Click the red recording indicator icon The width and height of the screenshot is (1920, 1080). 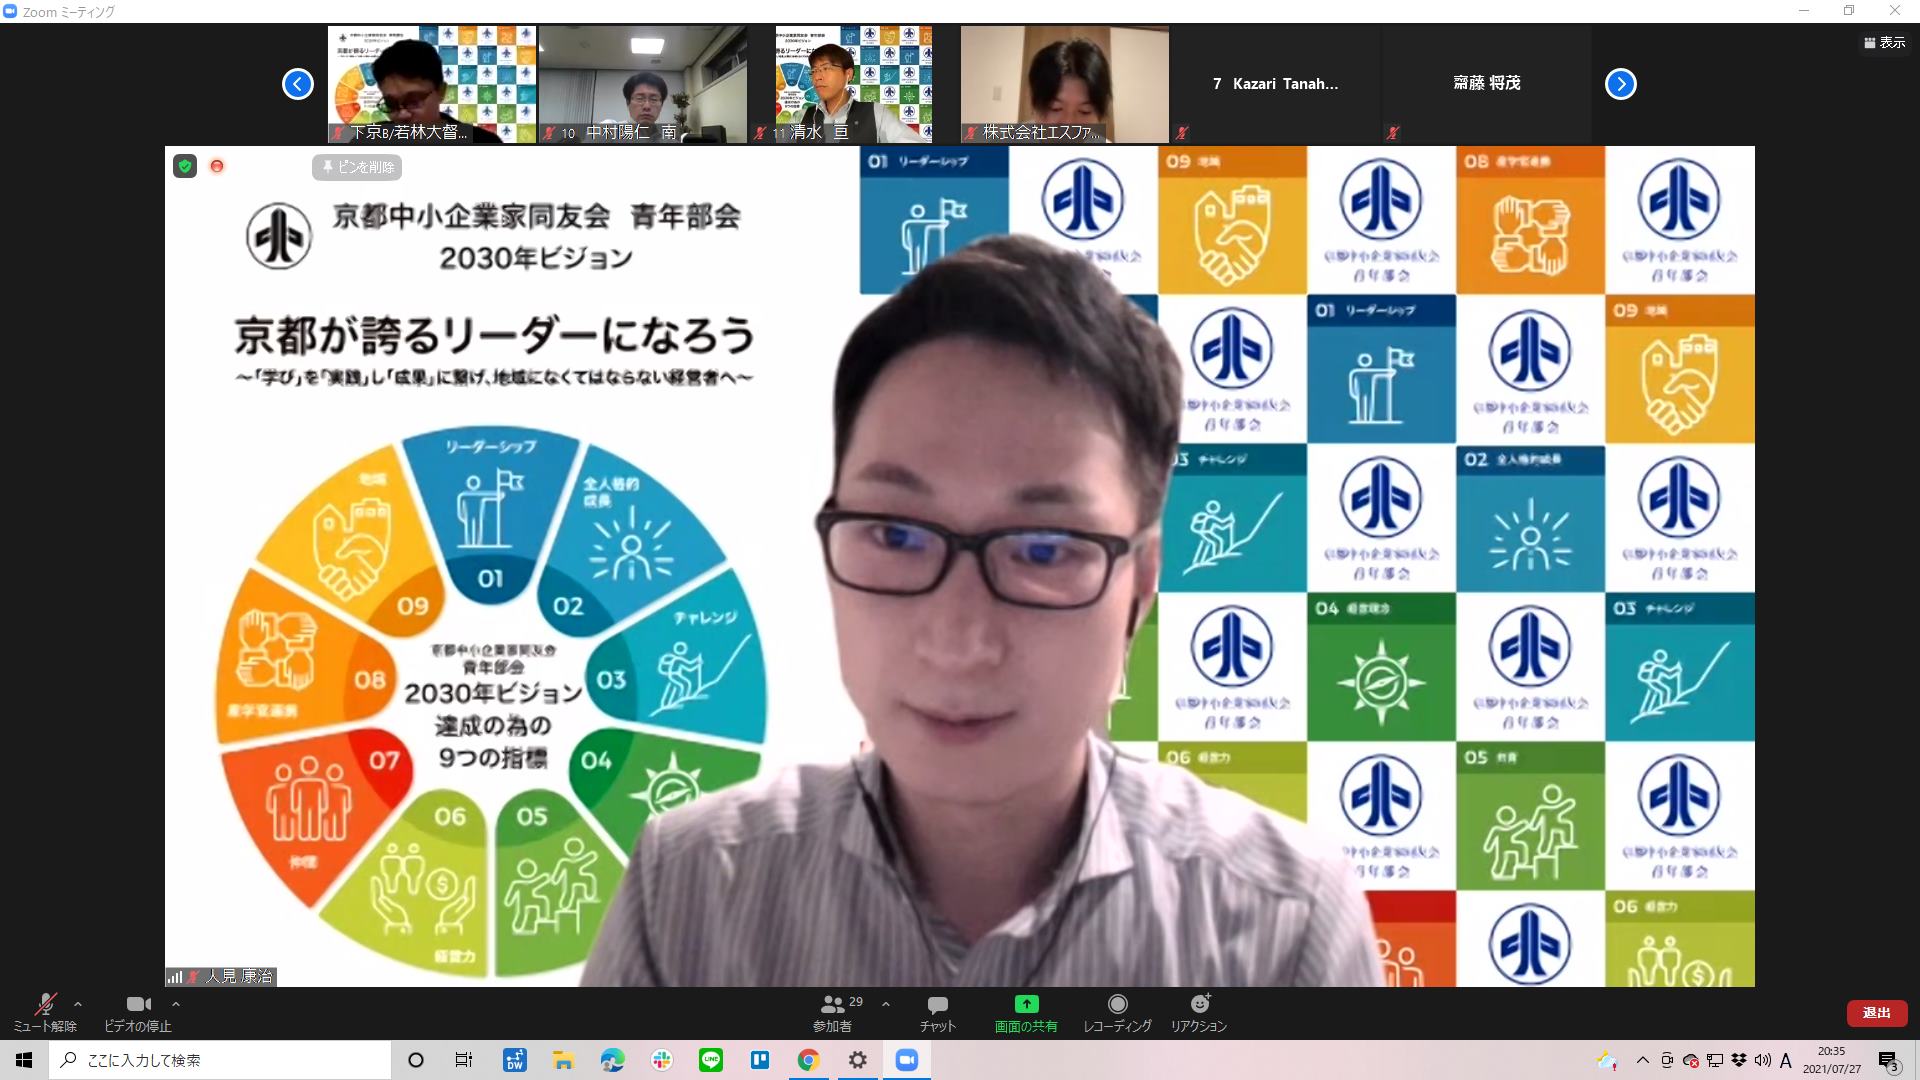pos(217,166)
